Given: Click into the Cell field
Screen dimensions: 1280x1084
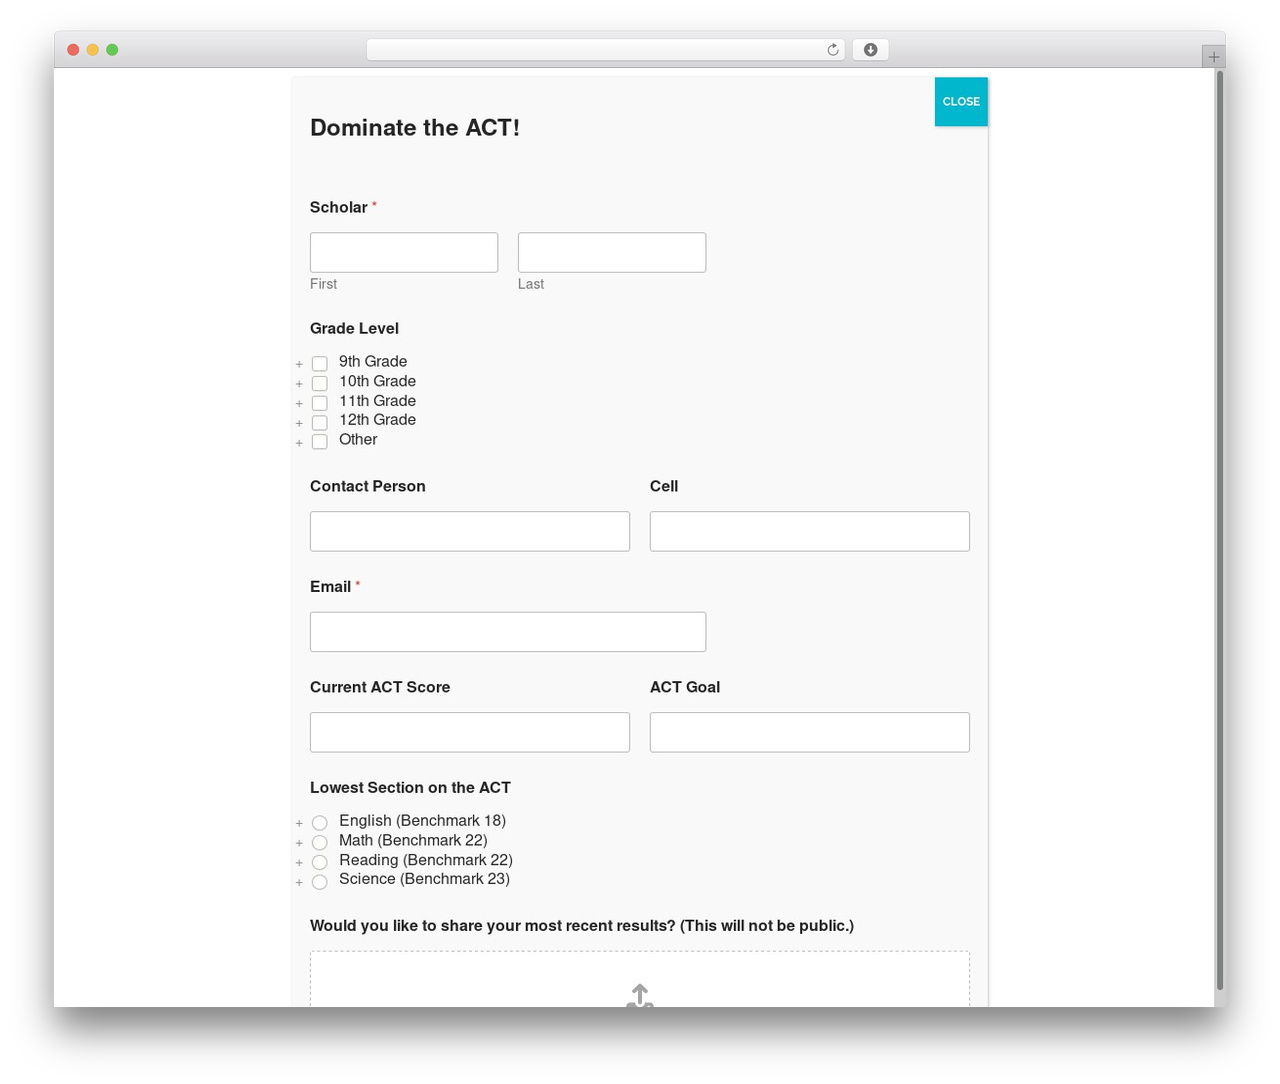Looking at the screenshot, I should coord(810,532).
